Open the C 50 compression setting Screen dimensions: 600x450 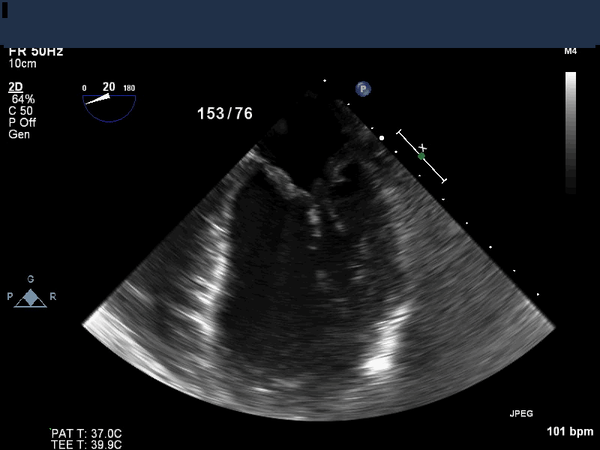[x=22, y=111]
